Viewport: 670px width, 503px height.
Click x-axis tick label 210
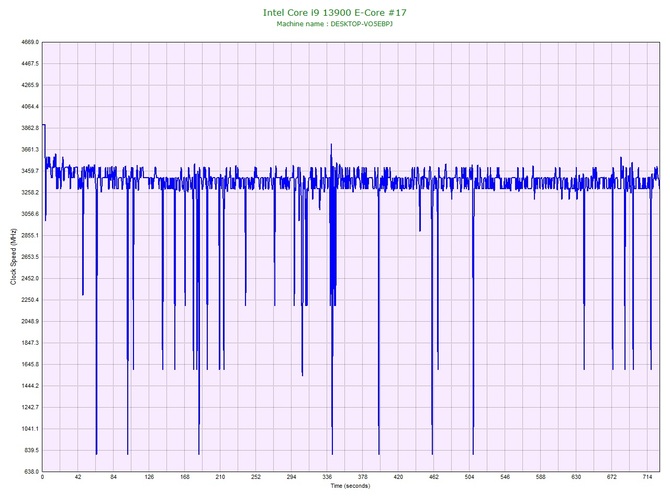pos(220,477)
